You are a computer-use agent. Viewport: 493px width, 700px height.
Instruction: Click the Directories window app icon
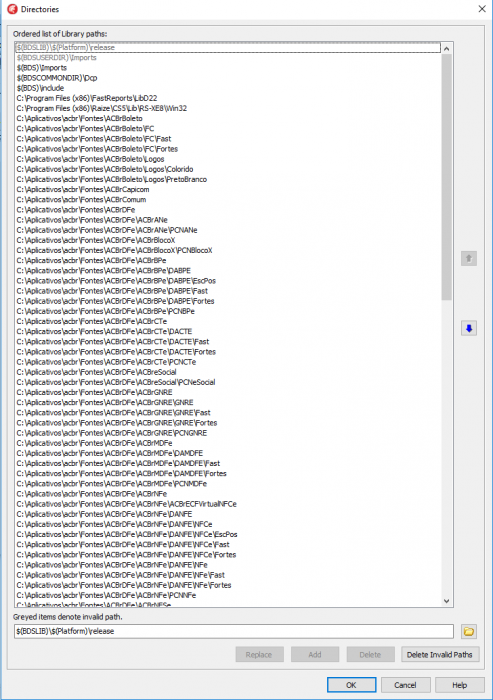click(x=12, y=9)
